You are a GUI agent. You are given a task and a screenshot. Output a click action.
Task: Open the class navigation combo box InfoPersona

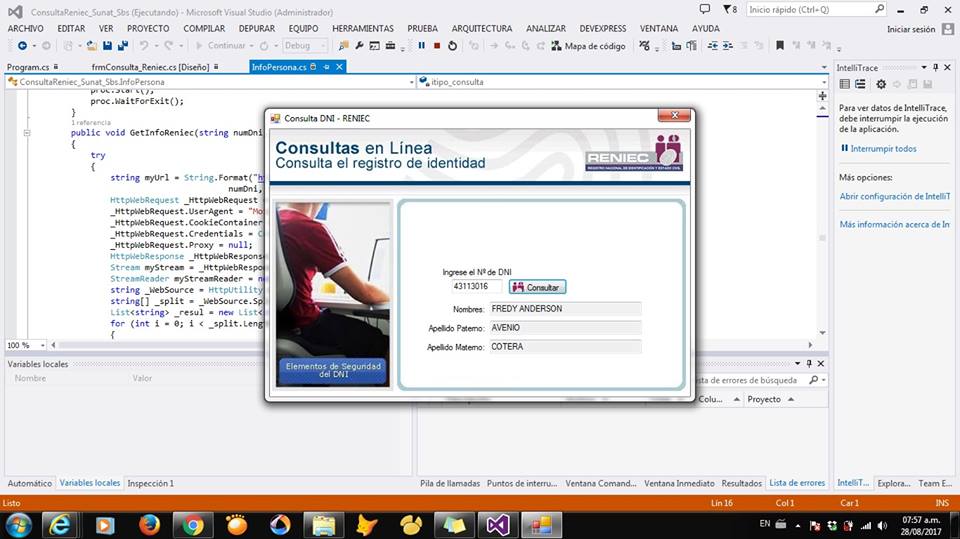209,82
